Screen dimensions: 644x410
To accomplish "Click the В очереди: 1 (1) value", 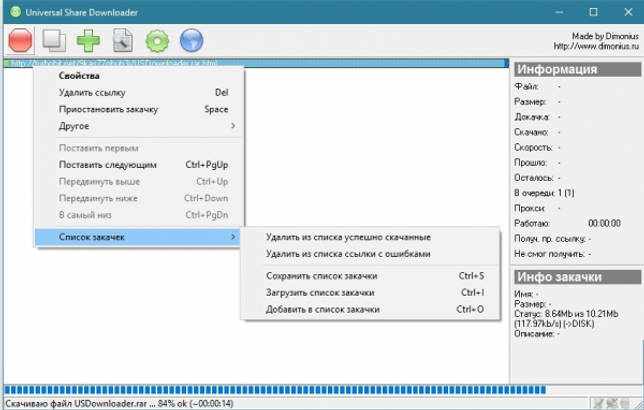I will (544, 193).
